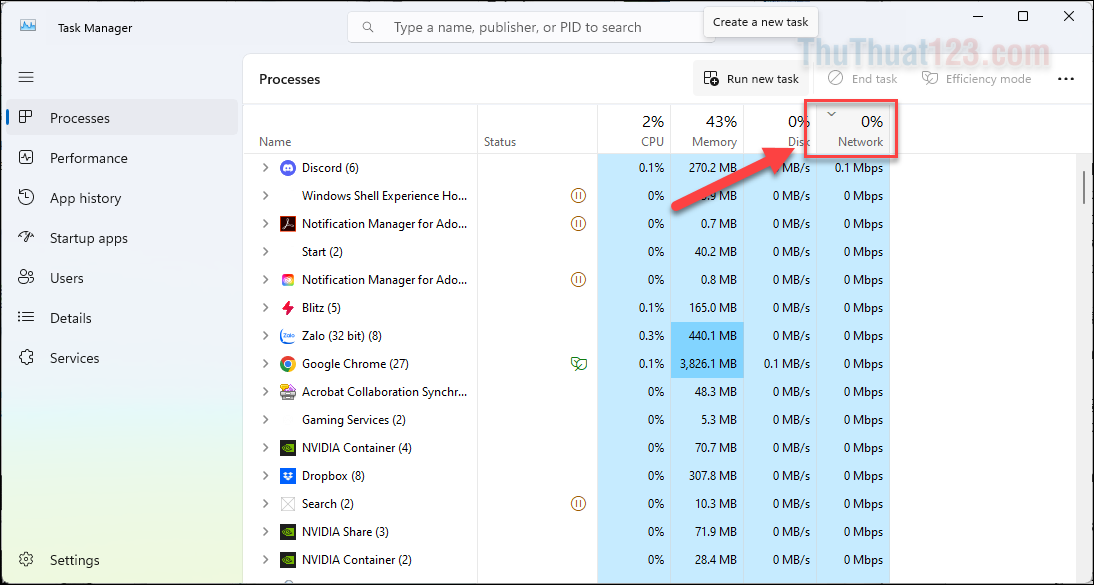Viewport: 1094px width, 585px height.
Task: Open the Services tab
Action: point(122,358)
